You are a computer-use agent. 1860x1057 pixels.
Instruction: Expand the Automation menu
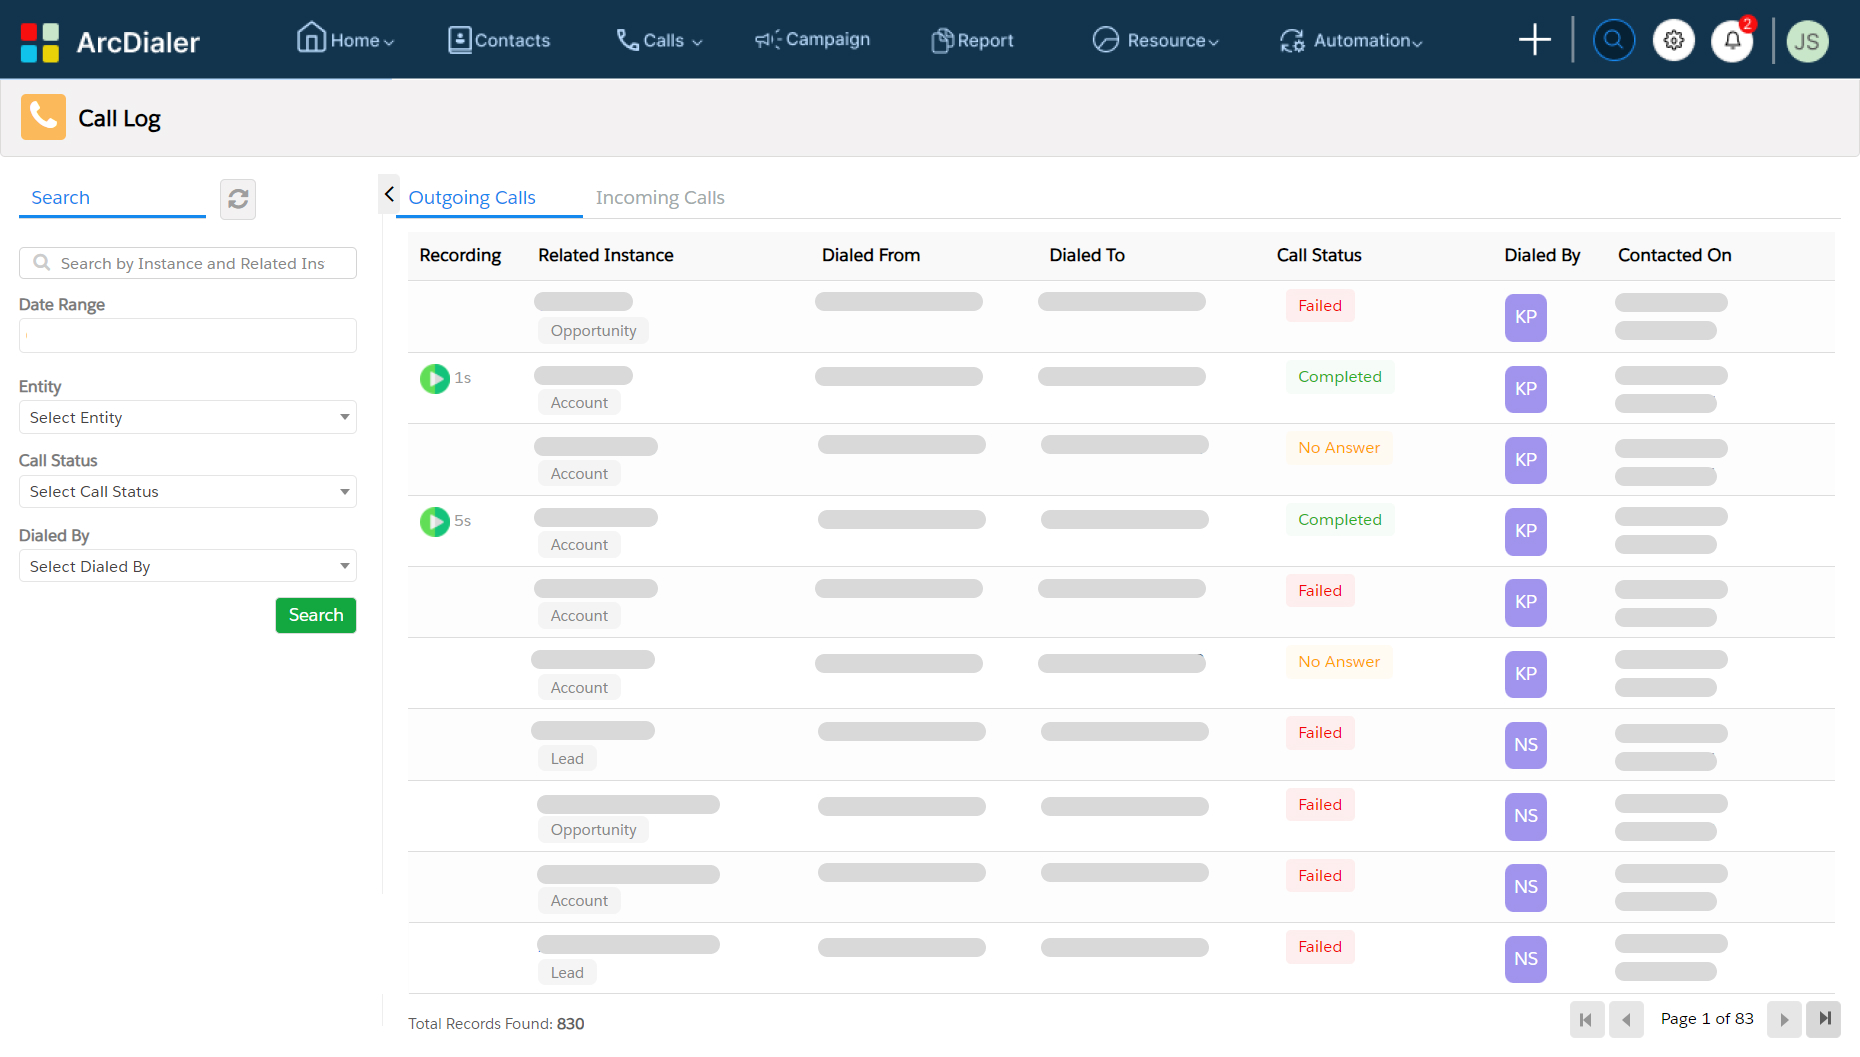coord(1350,41)
